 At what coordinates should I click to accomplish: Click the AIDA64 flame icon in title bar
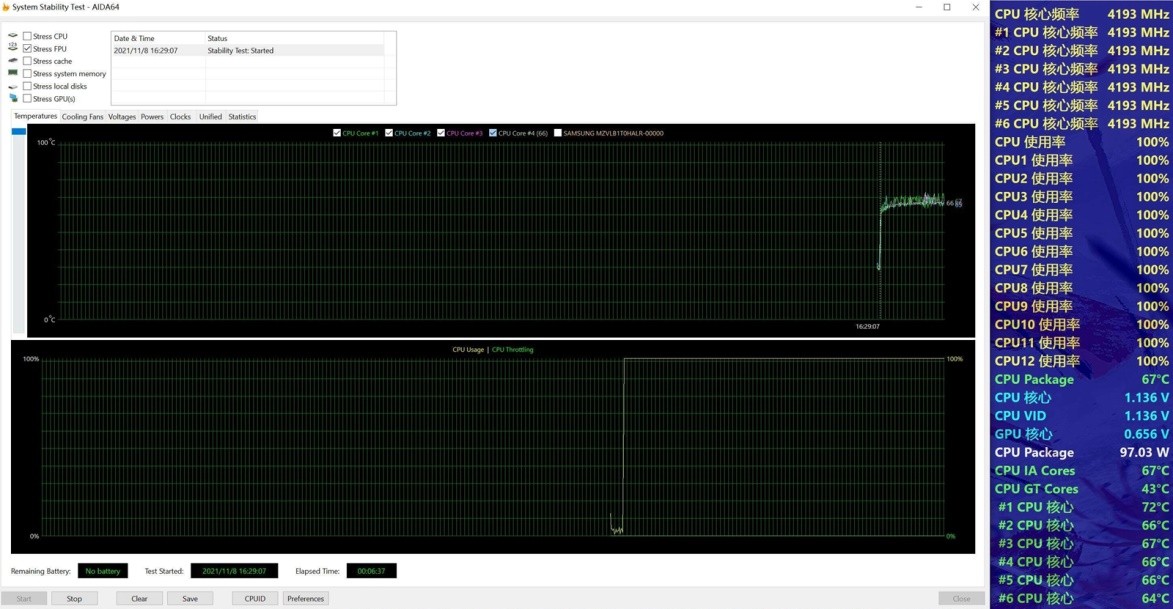pos(5,7)
